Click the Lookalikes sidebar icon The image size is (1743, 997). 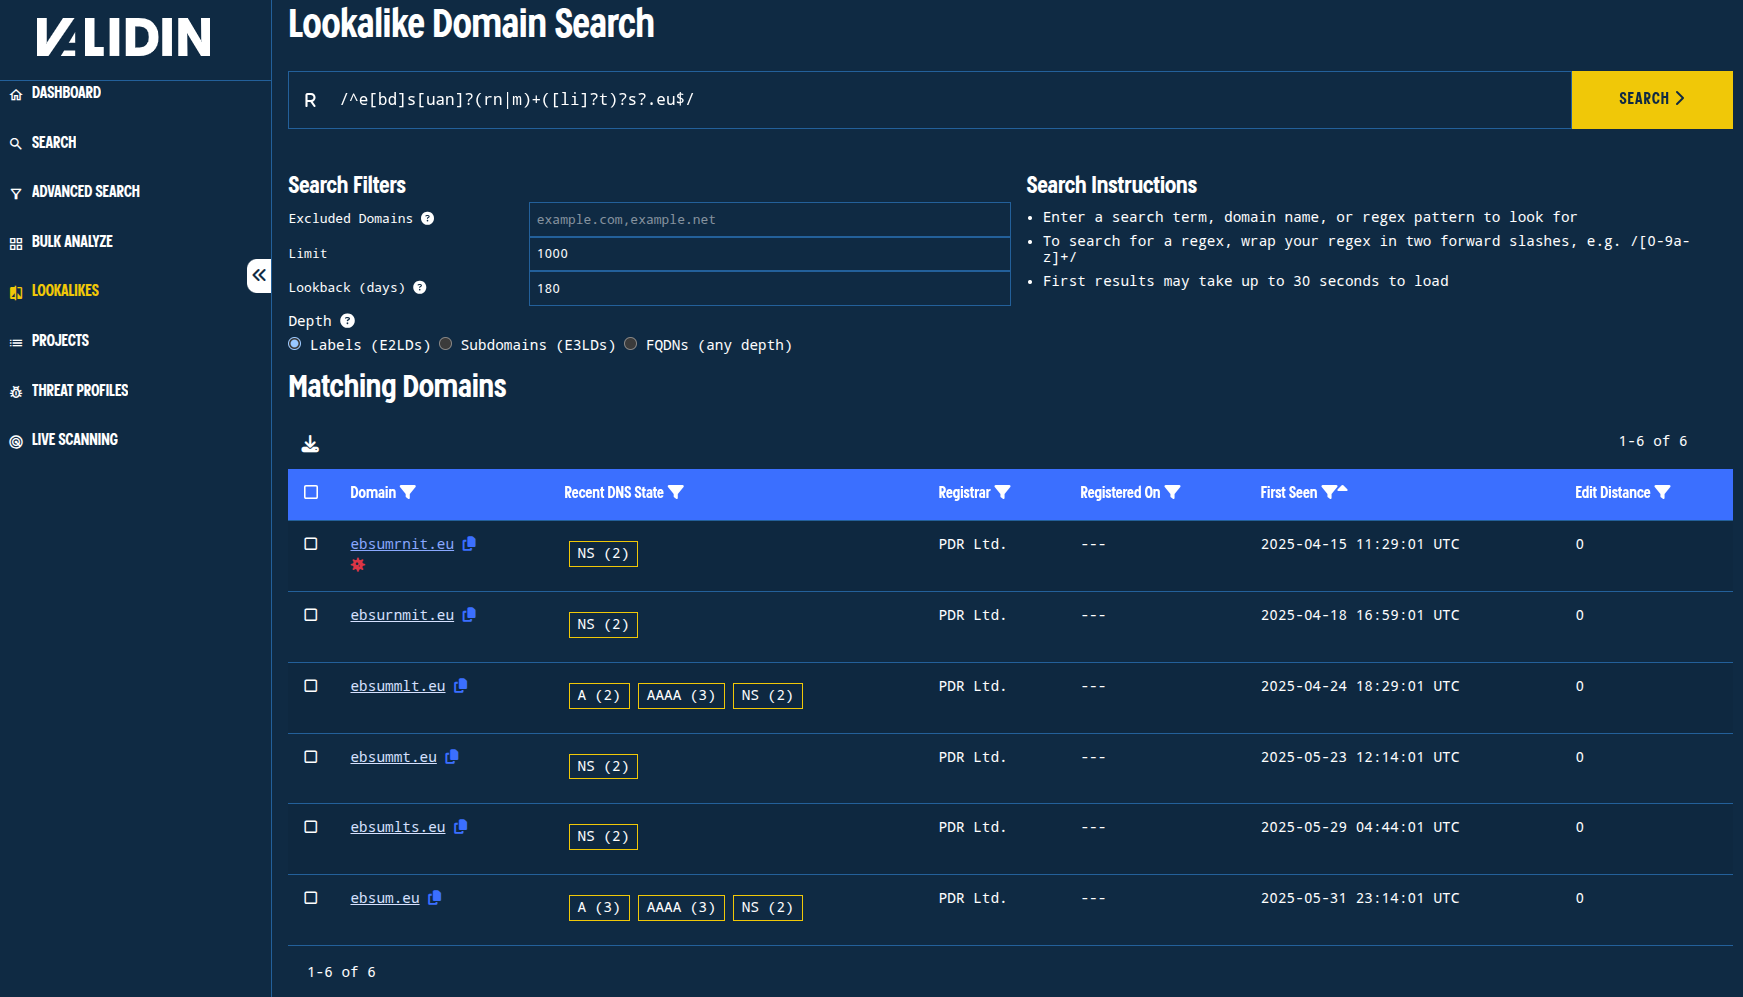tap(16, 292)
